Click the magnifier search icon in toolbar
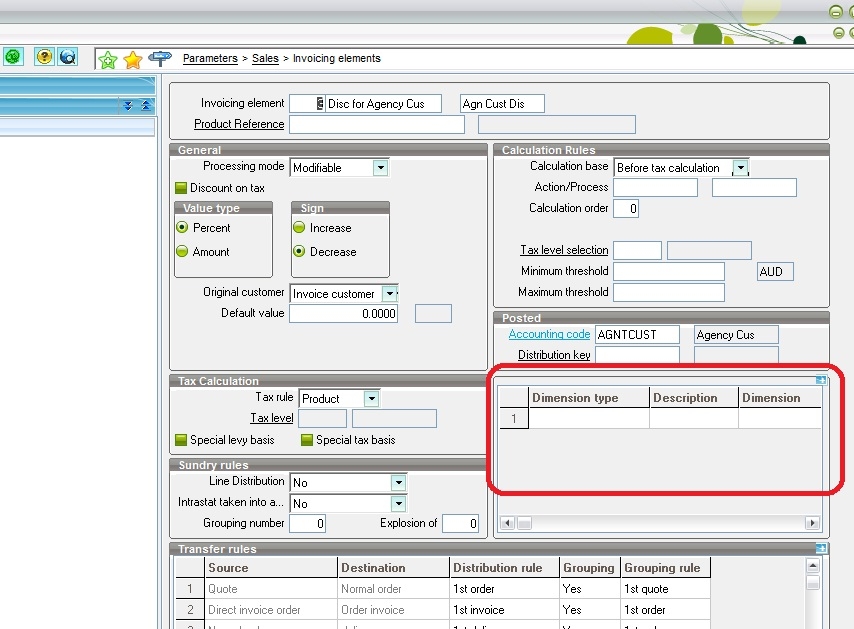This screenshot has height=629, width=854. coord(68,56)
